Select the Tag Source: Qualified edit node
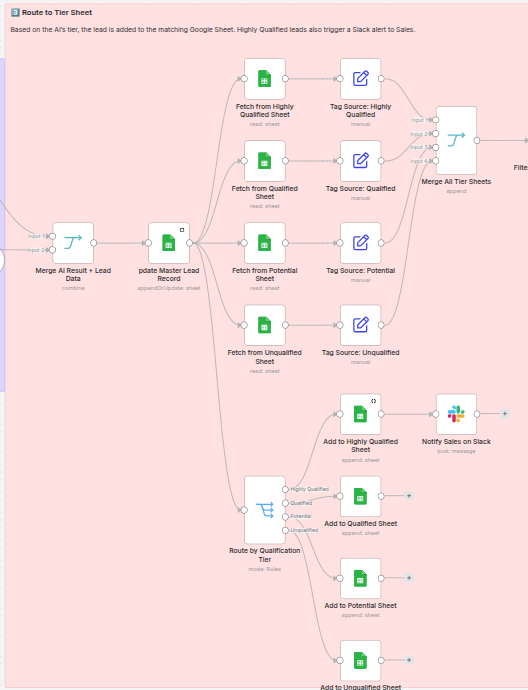The width and height of the screenshot is (528, 690). [x=360, y=161]
